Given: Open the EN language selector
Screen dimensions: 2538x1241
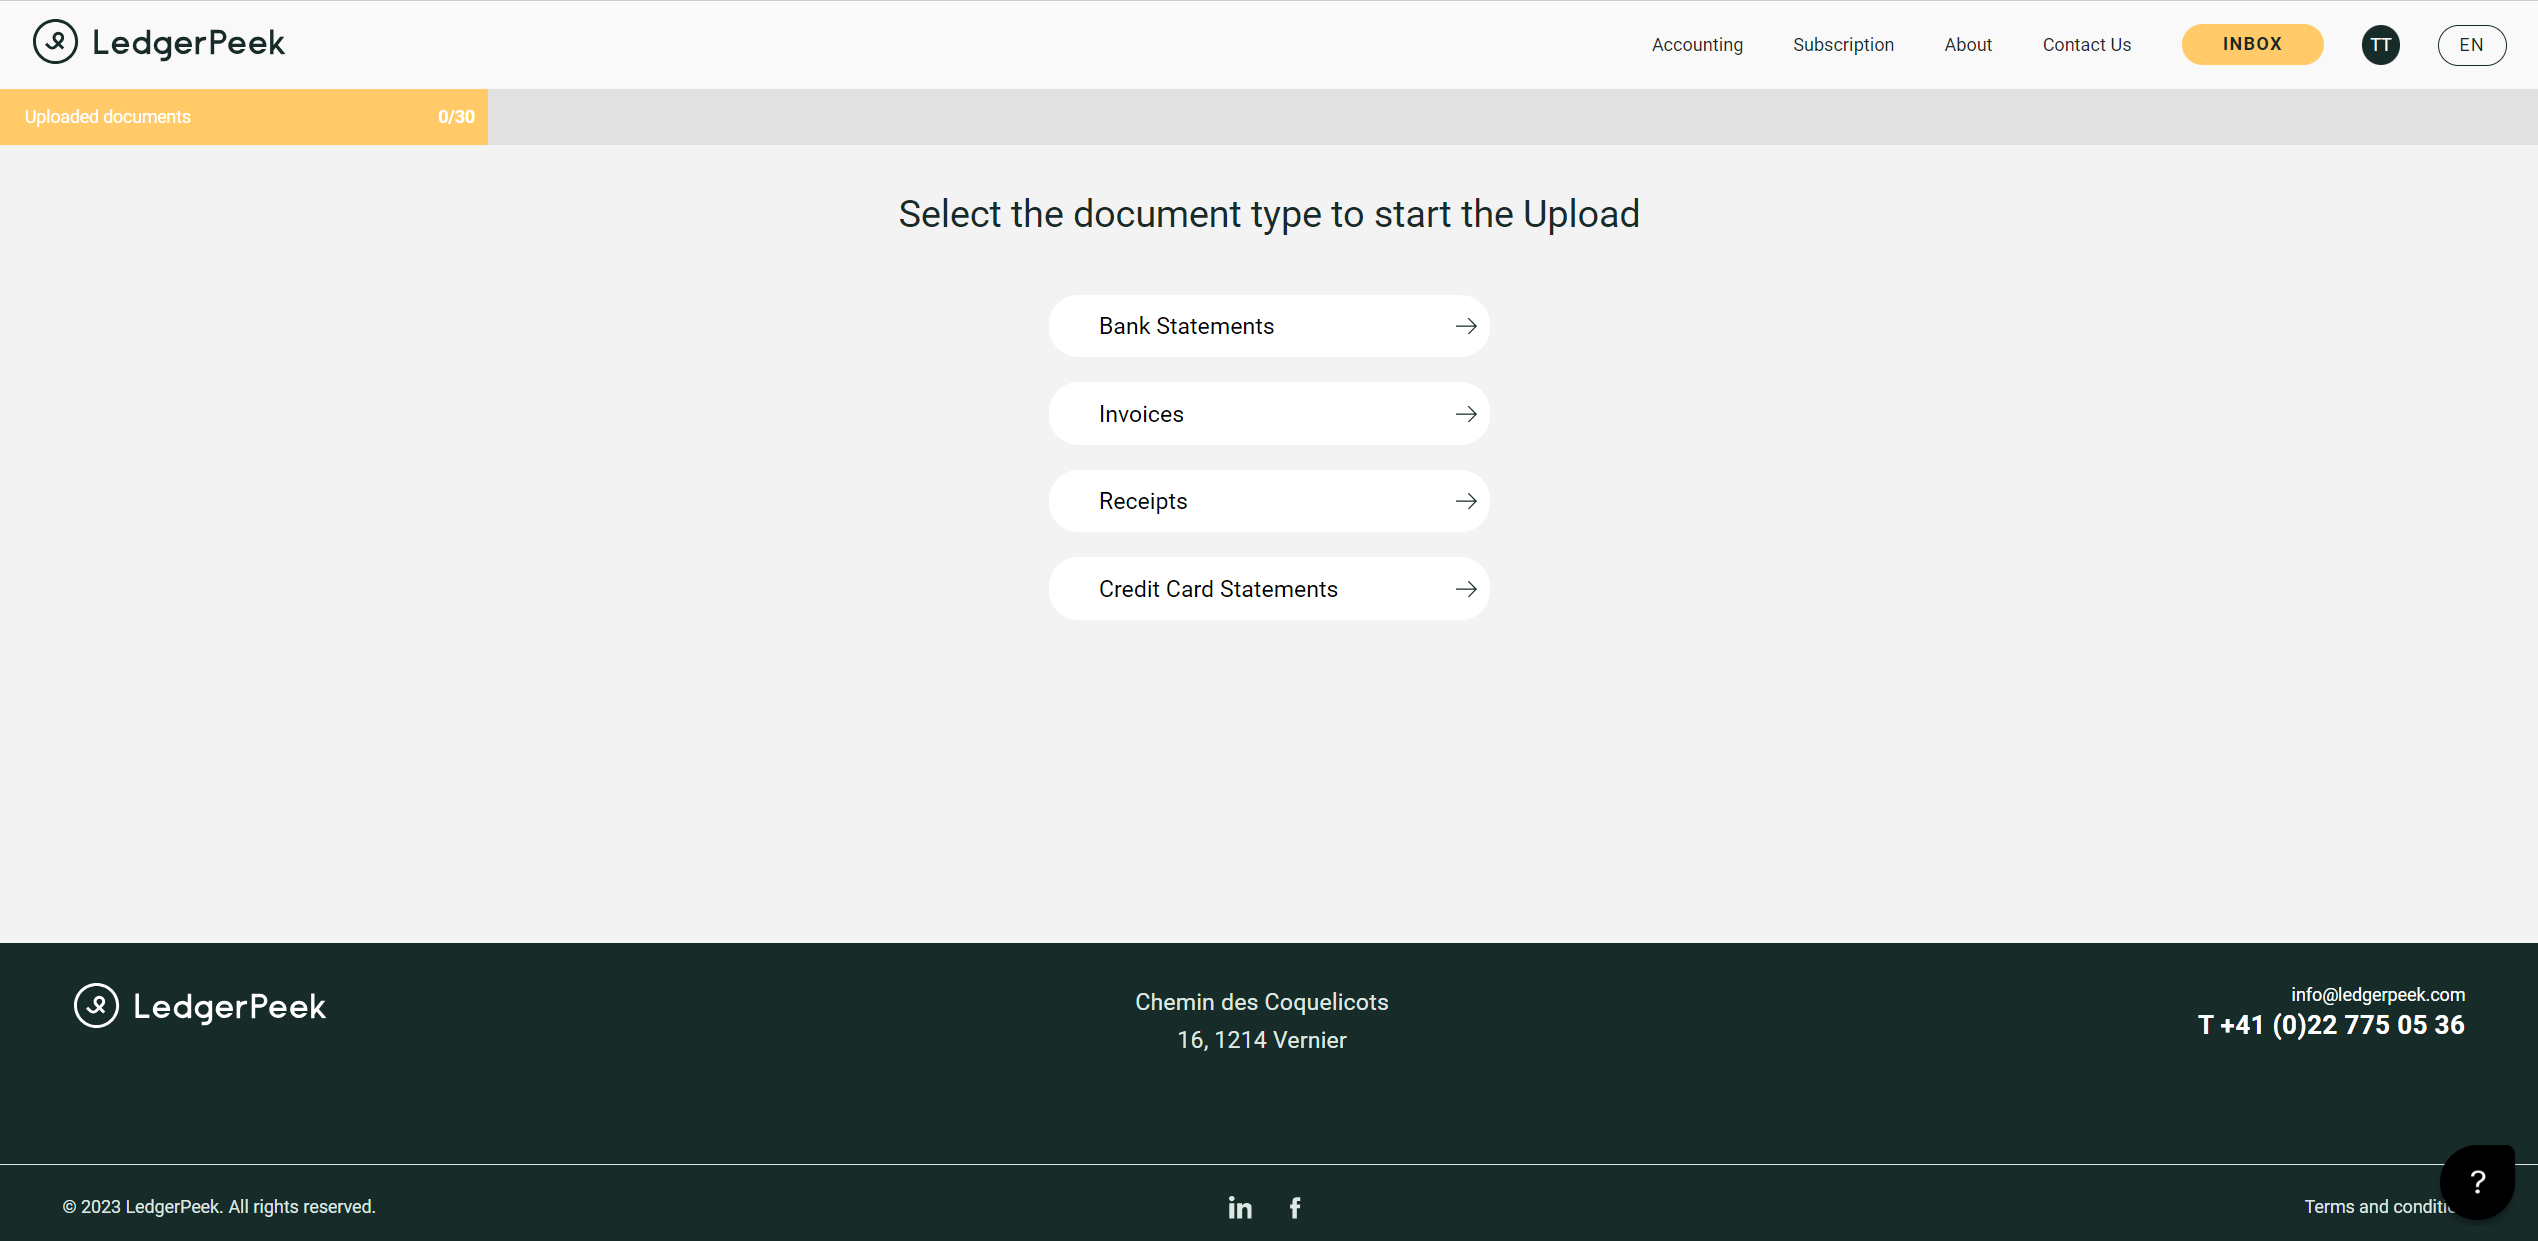Looking at the screenshot, I should pos(2471,45).
